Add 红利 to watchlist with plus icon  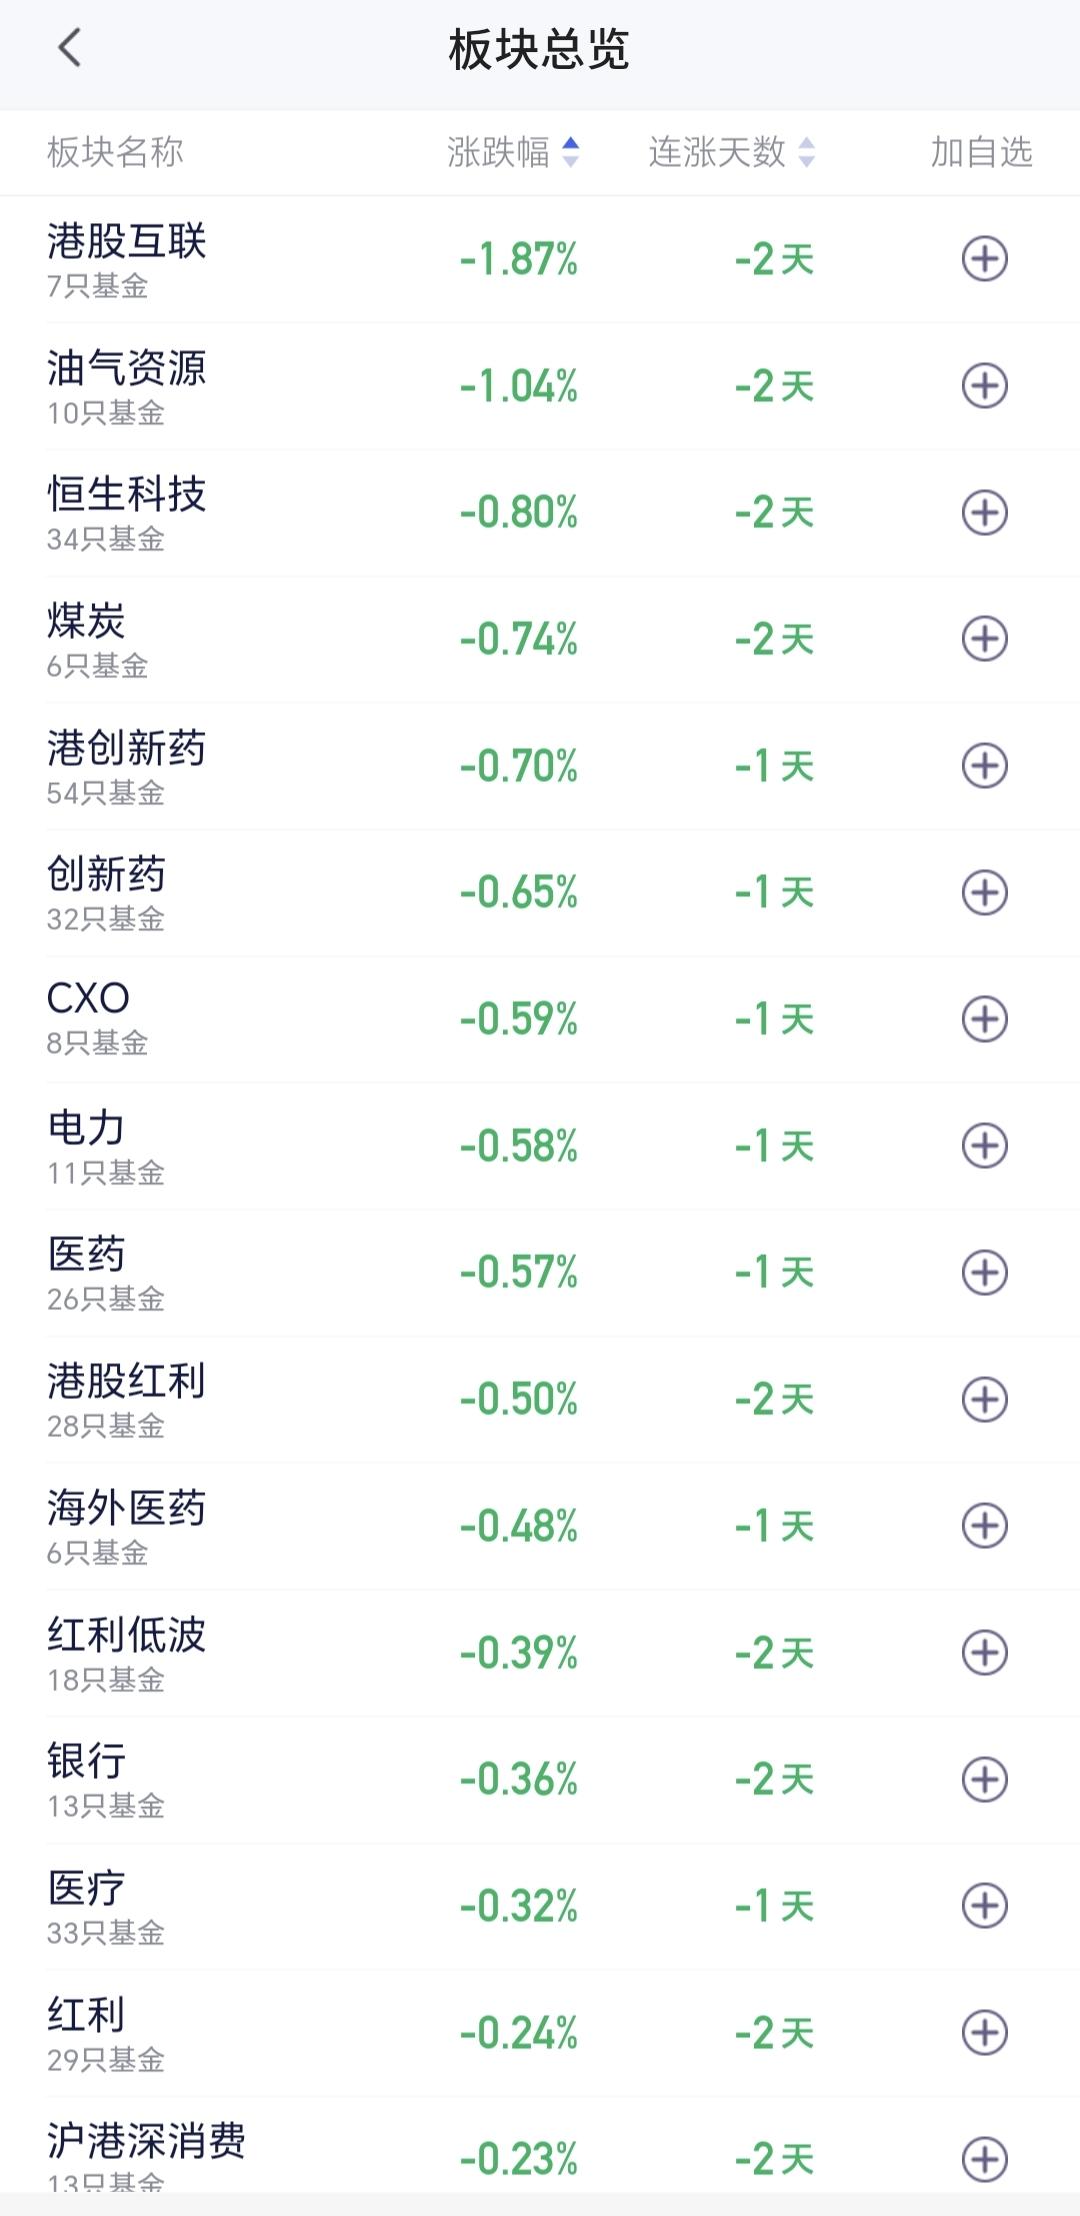pos(984,2032)
